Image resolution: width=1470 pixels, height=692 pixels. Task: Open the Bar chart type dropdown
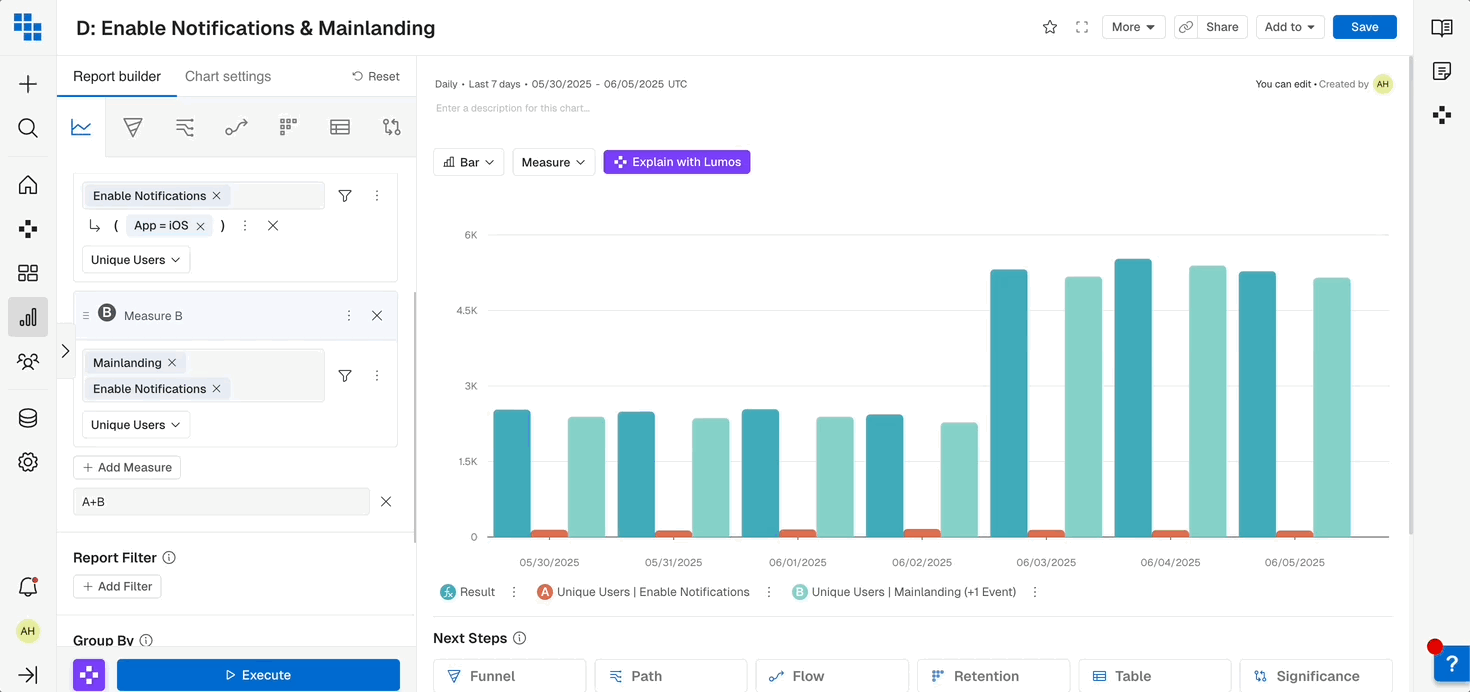[469, 162]
